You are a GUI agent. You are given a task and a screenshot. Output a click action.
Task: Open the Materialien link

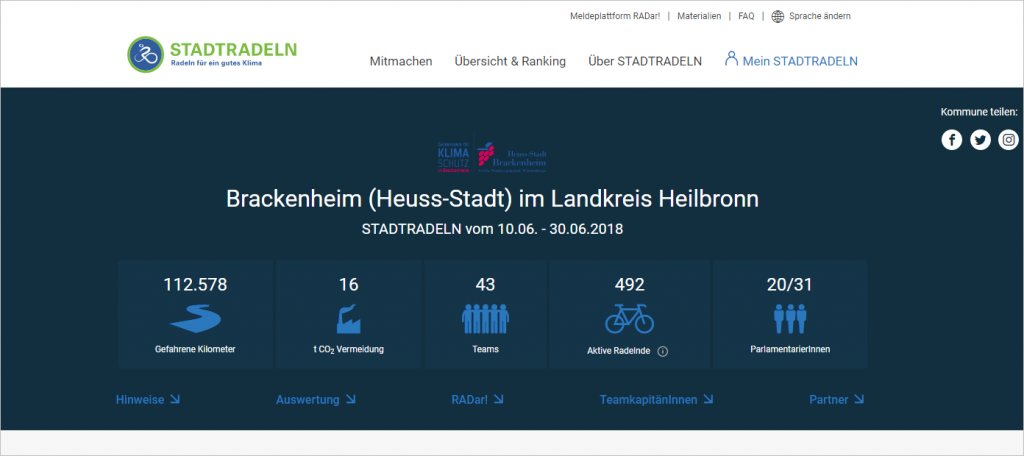click(x=699, y=16)
